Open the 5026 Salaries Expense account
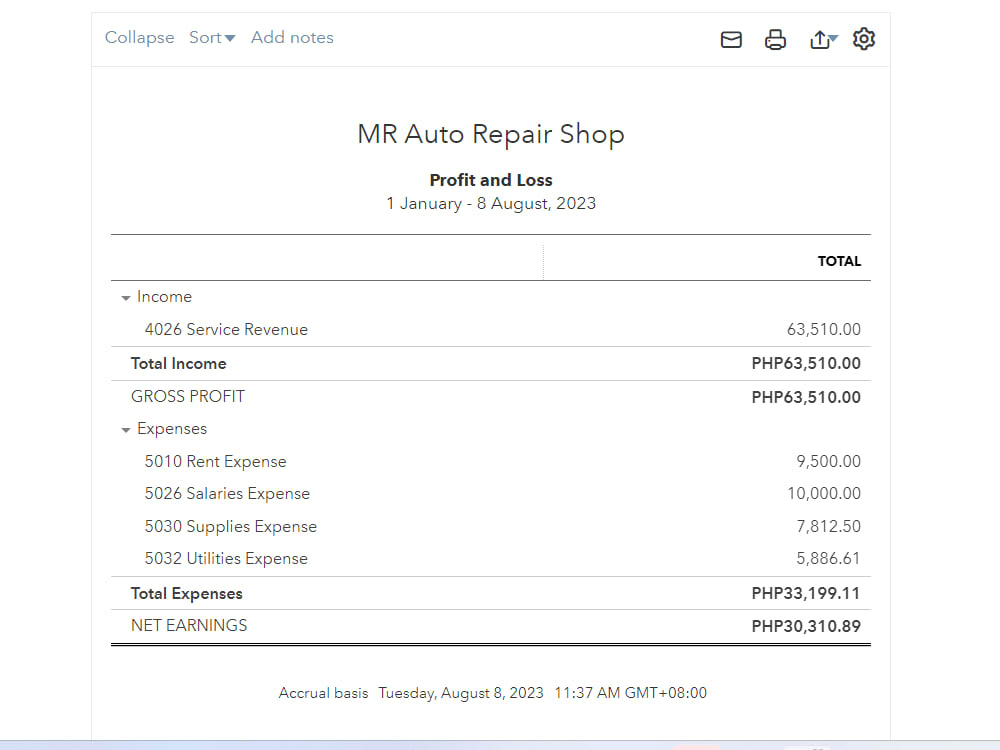 tap(227, 493)
